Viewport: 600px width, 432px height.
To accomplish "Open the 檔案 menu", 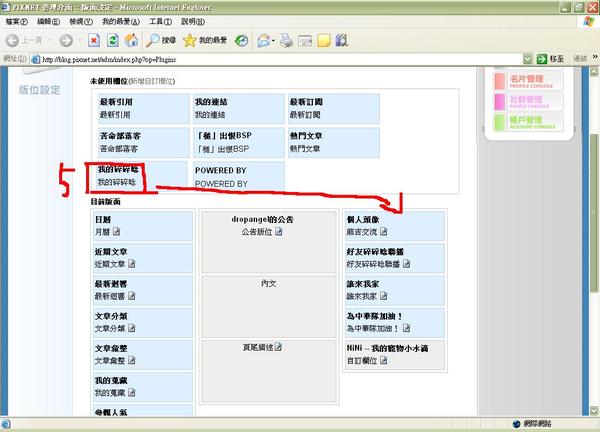I will click(16, 22).
